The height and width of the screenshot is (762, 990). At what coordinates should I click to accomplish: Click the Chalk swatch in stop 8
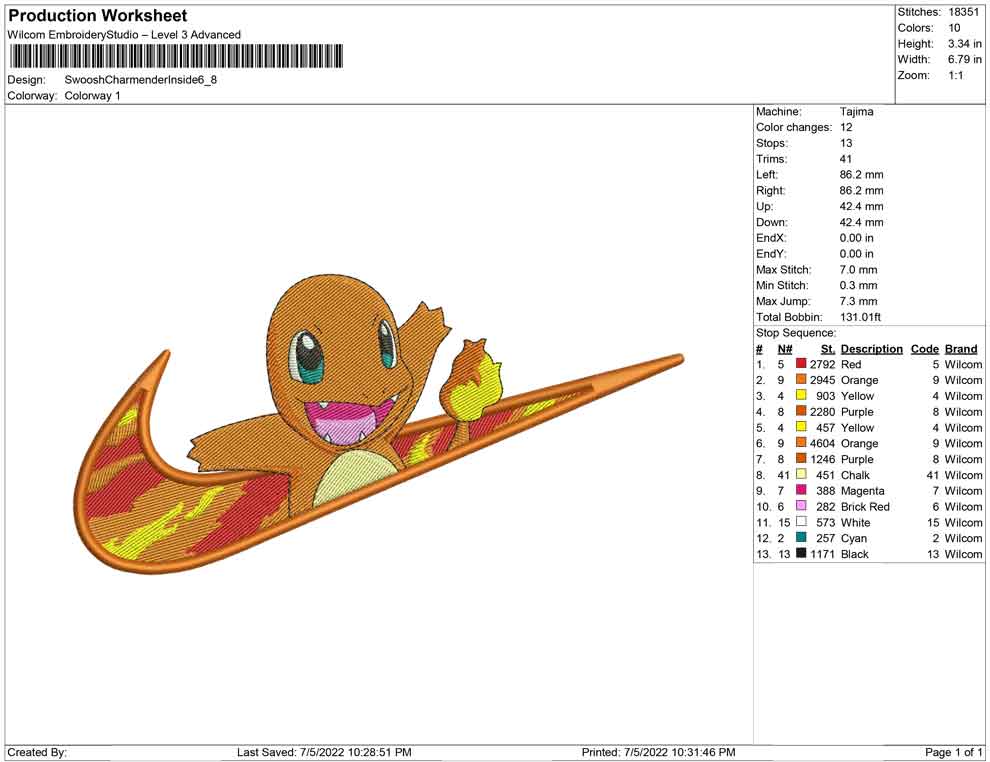pyautogui.click(x=801, y=474)
